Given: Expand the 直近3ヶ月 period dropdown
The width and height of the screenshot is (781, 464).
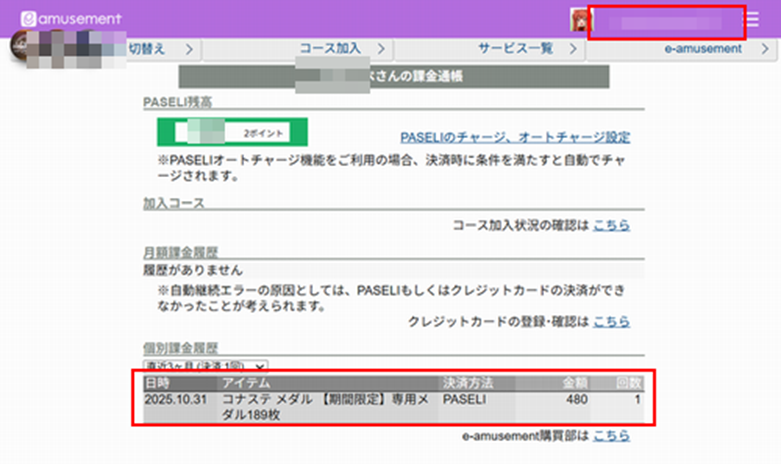Looking at the screenshot, I should (x=205, y=367).
